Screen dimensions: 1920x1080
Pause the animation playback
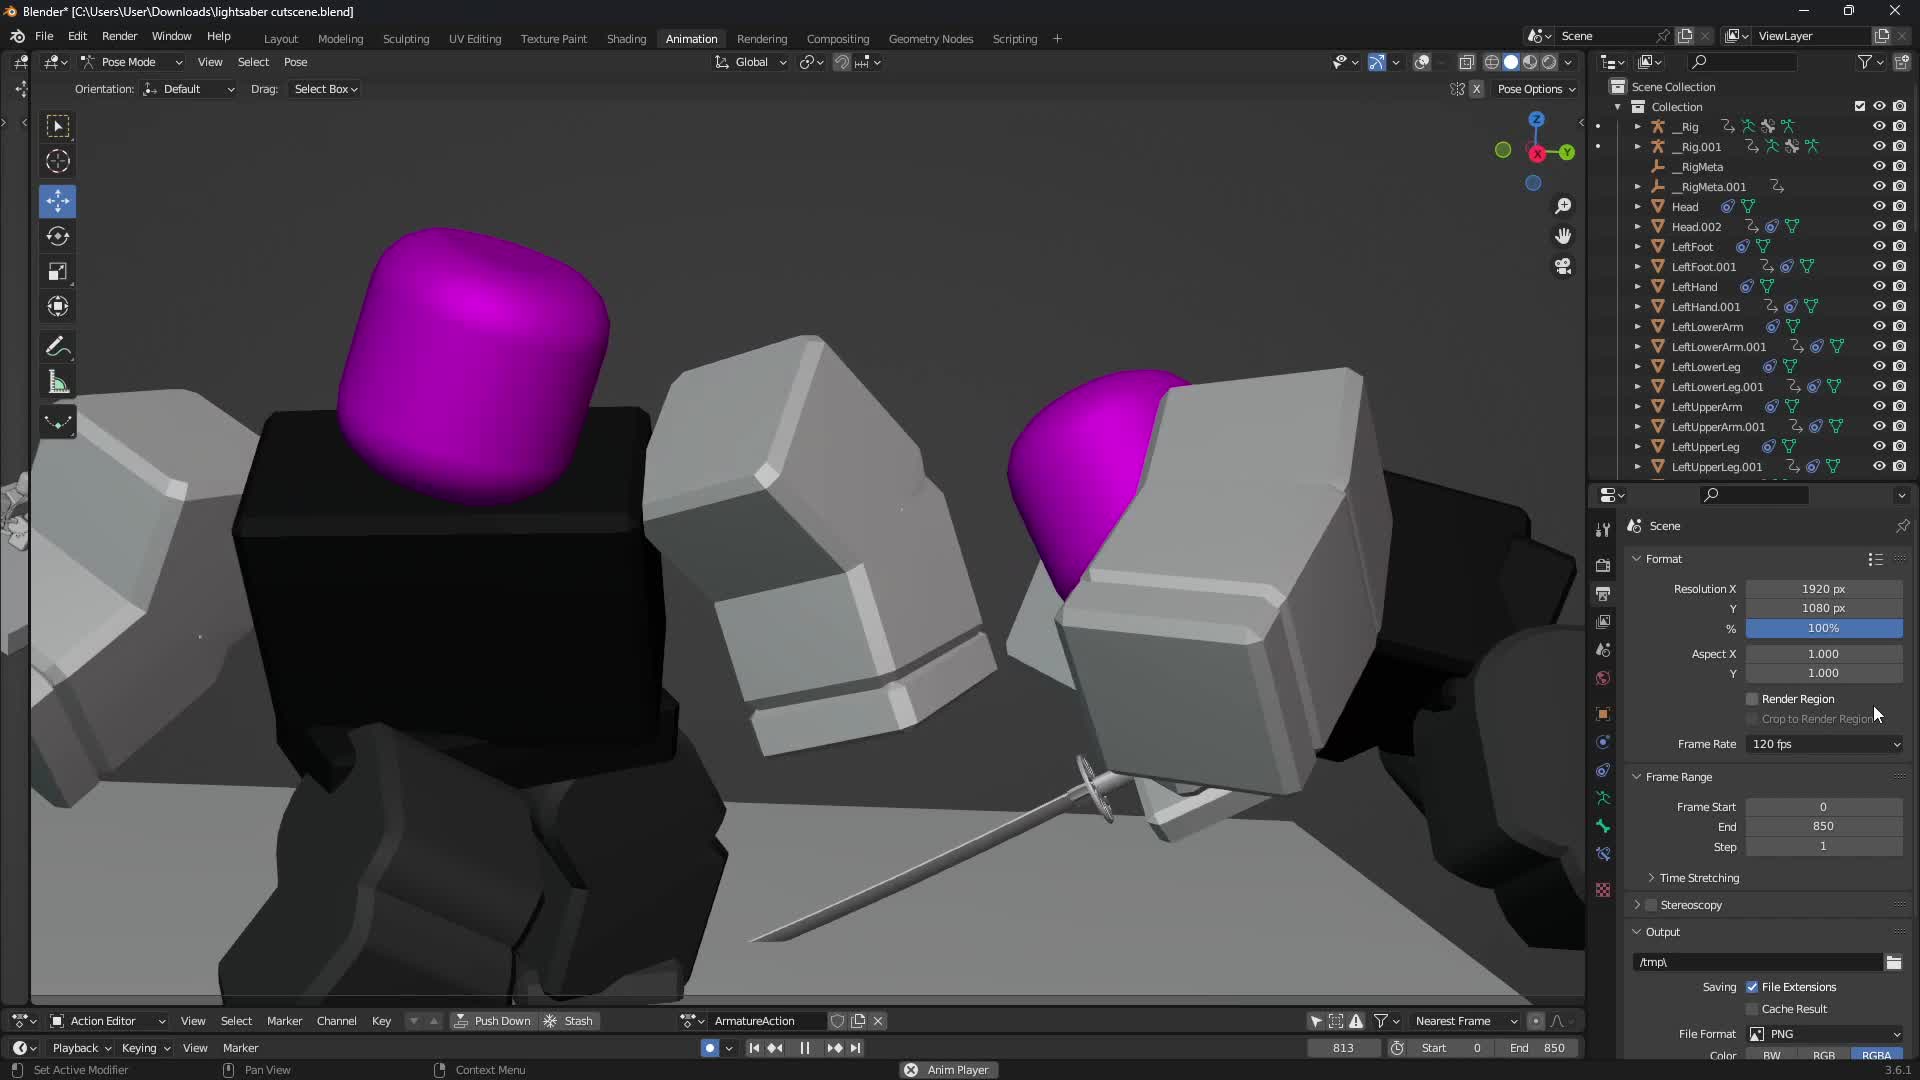point(804,1048)
